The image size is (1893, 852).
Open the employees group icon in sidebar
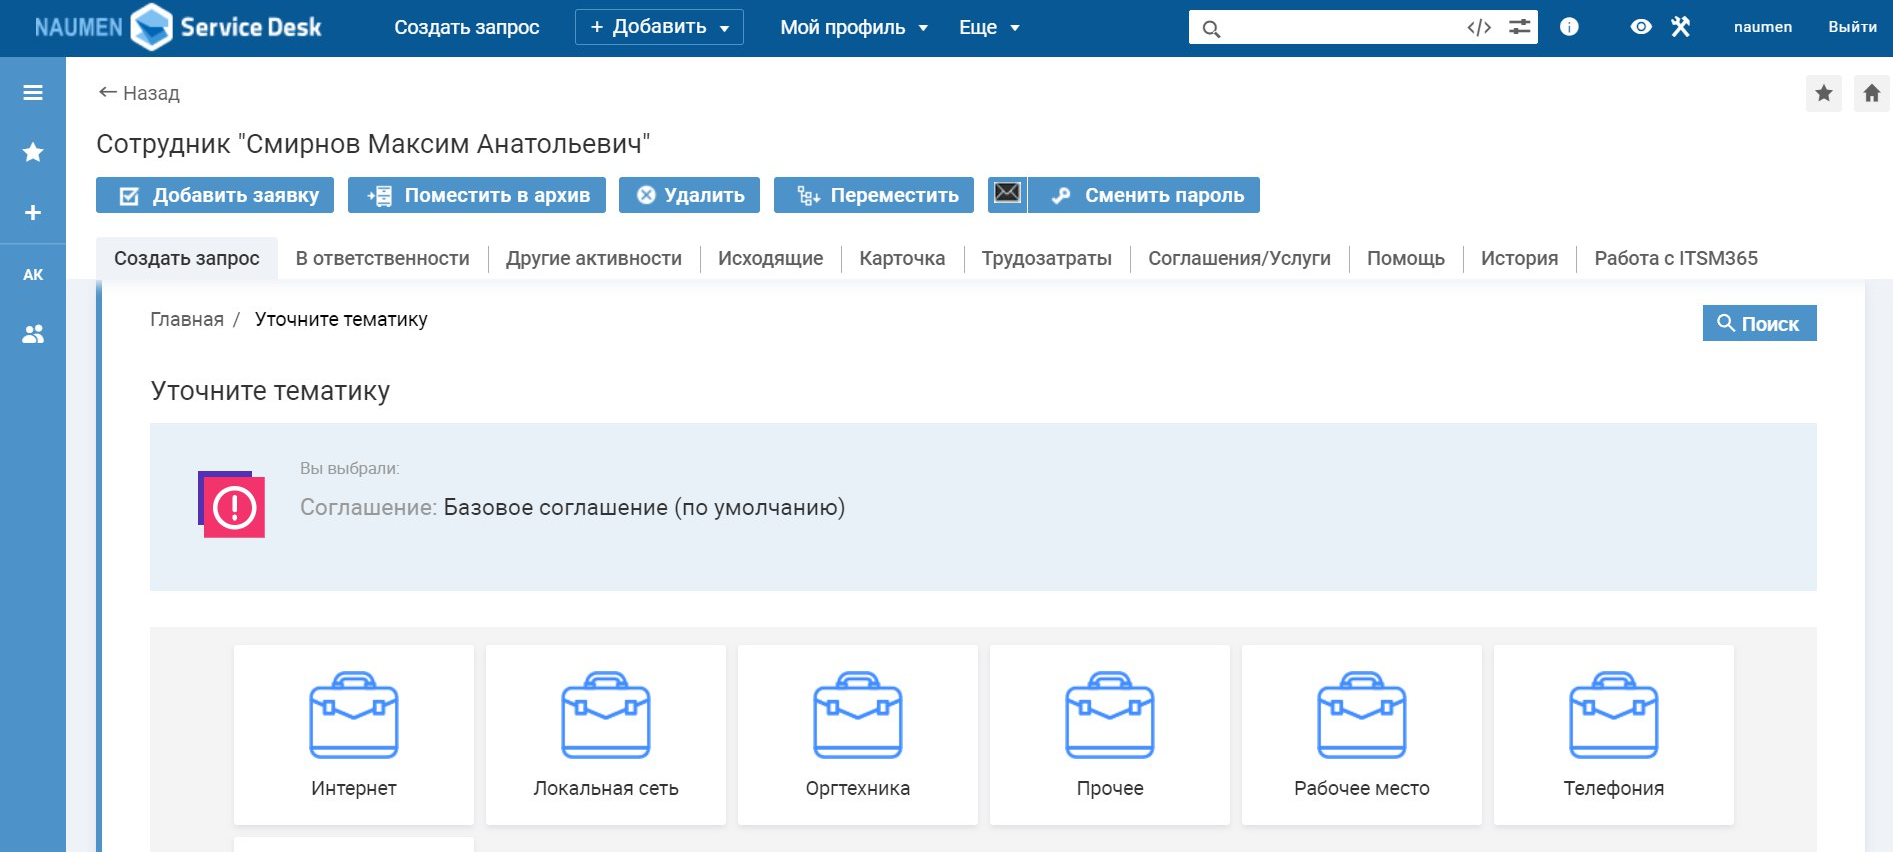pyautogui.click(x=33, y=335)
